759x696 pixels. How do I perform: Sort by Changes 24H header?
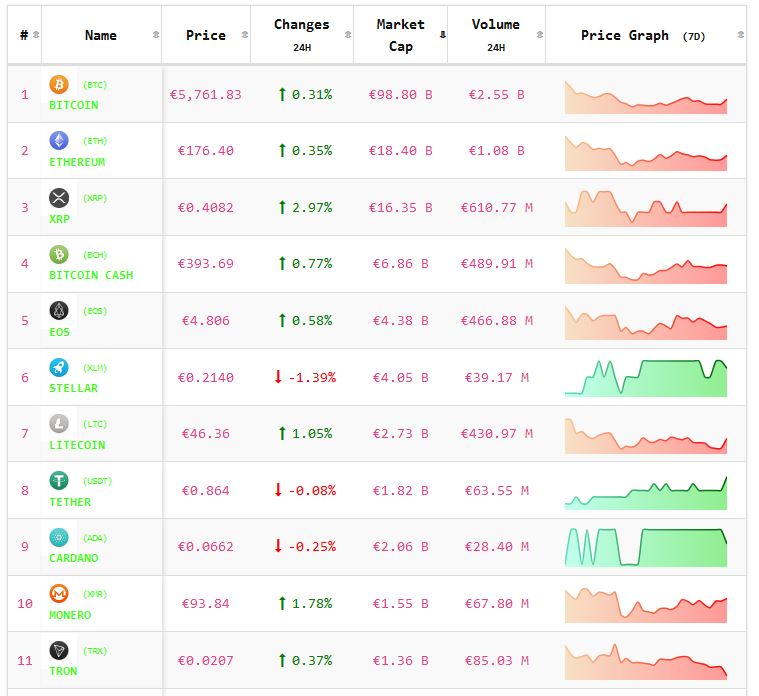point(301,35)
